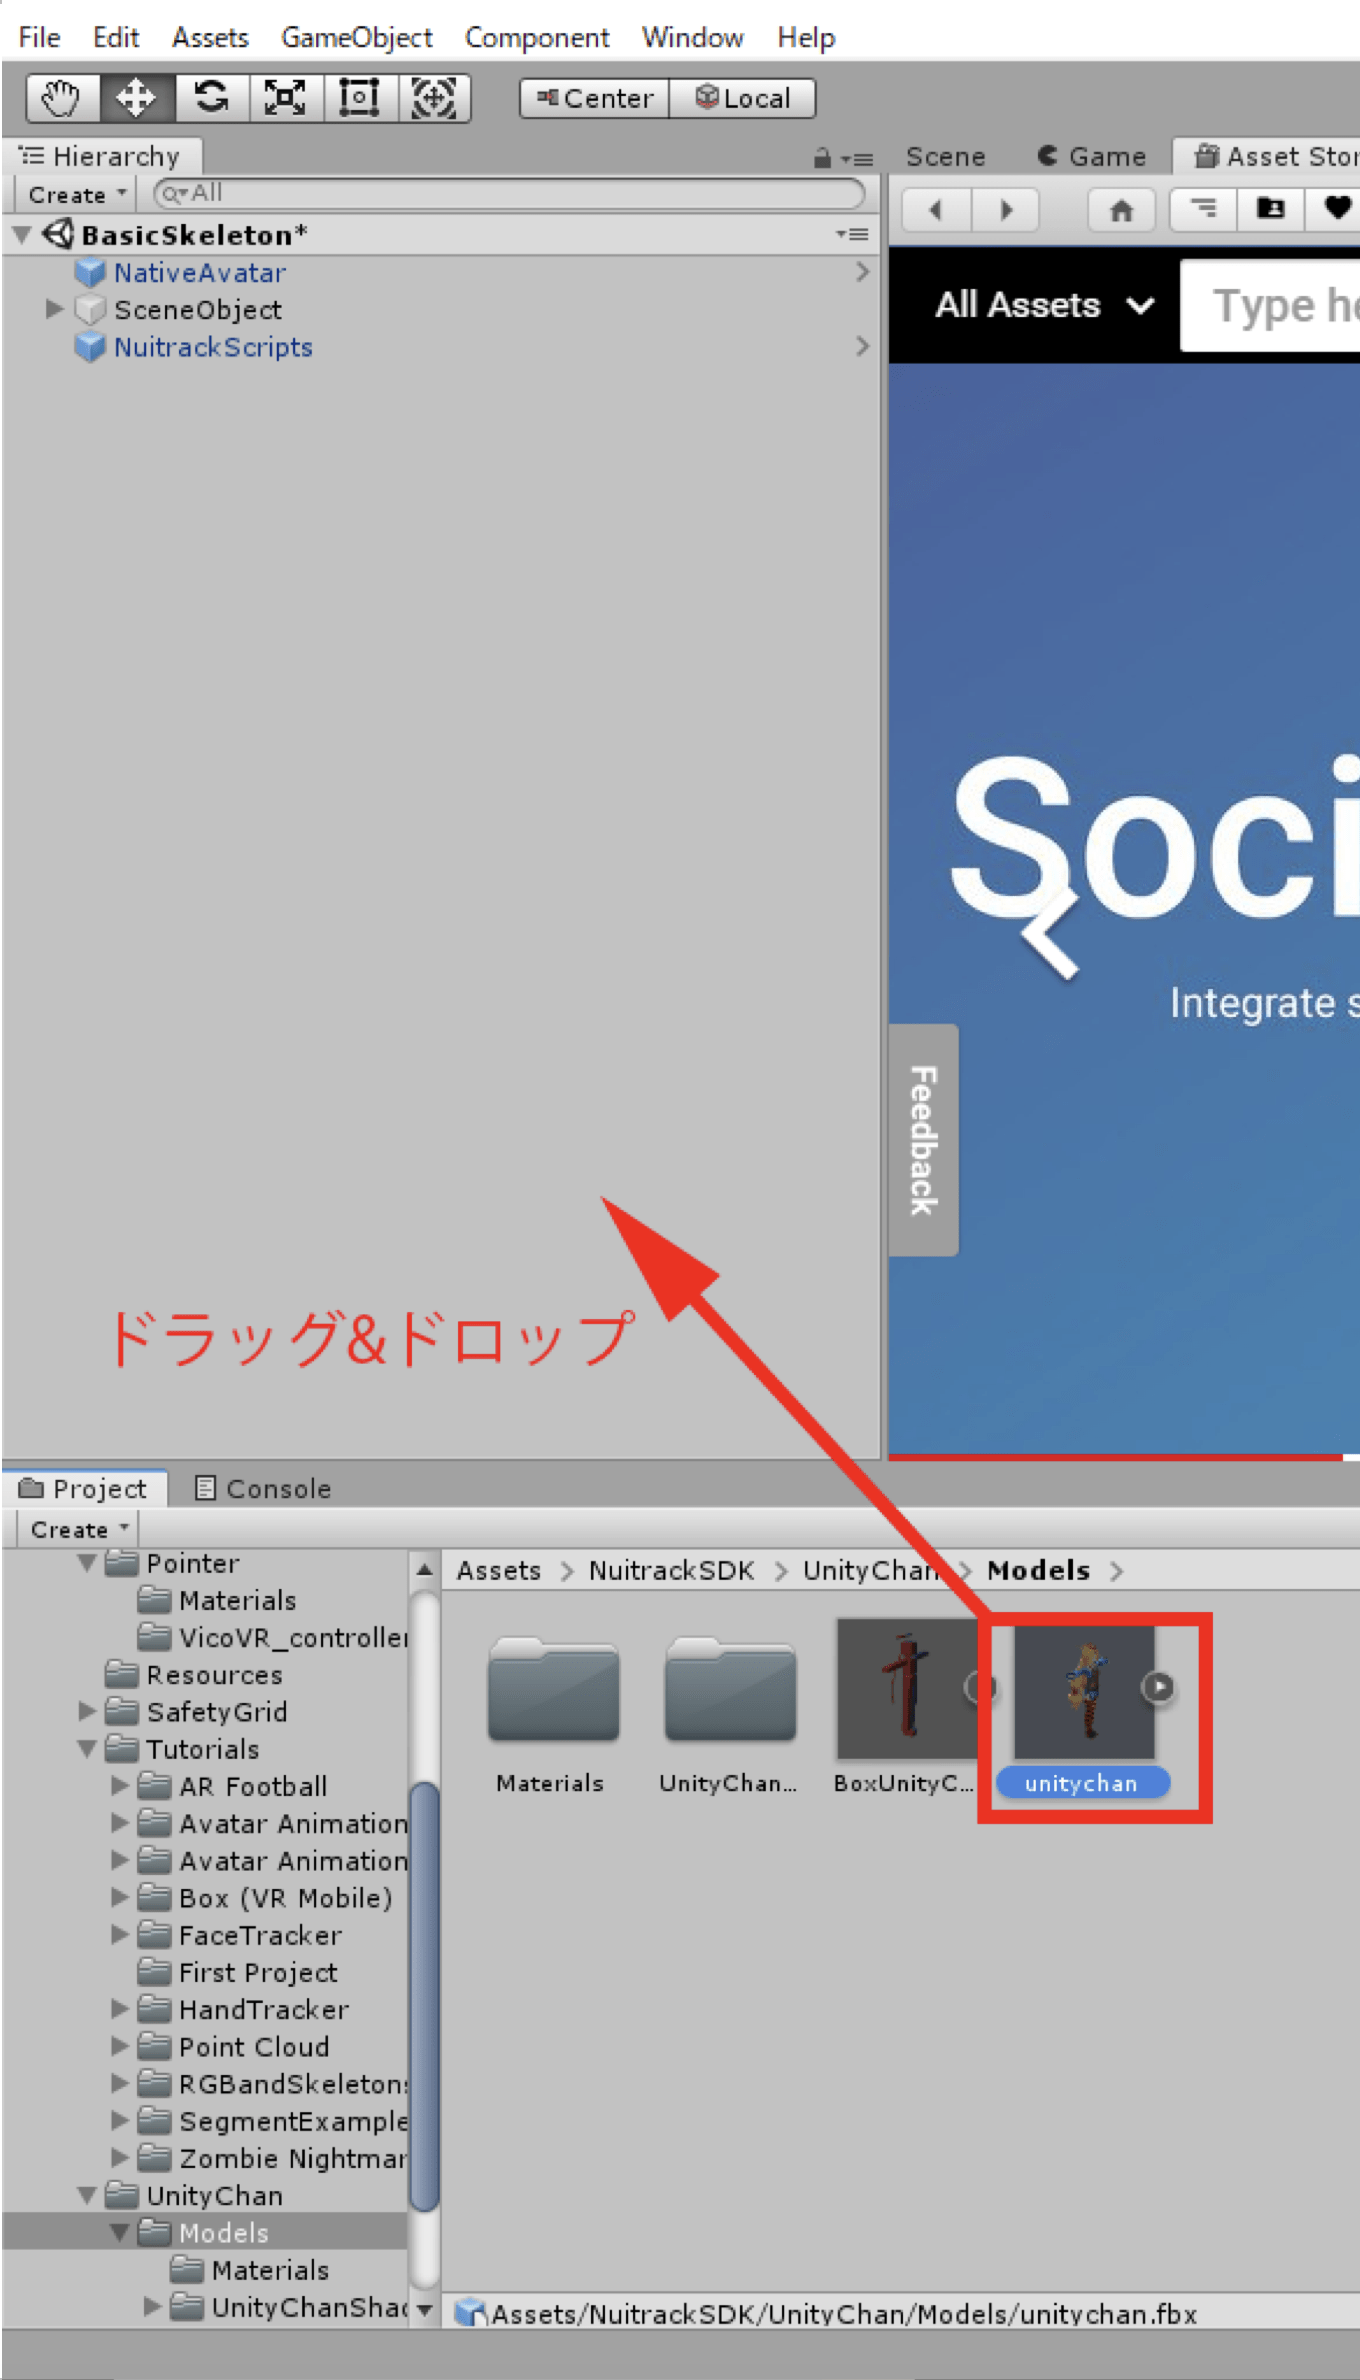The width and height of the screenshot is (1360, 2380).
Task: Collapse BasicSkeleton scene in Hierarchy
Action: (22, 235)
